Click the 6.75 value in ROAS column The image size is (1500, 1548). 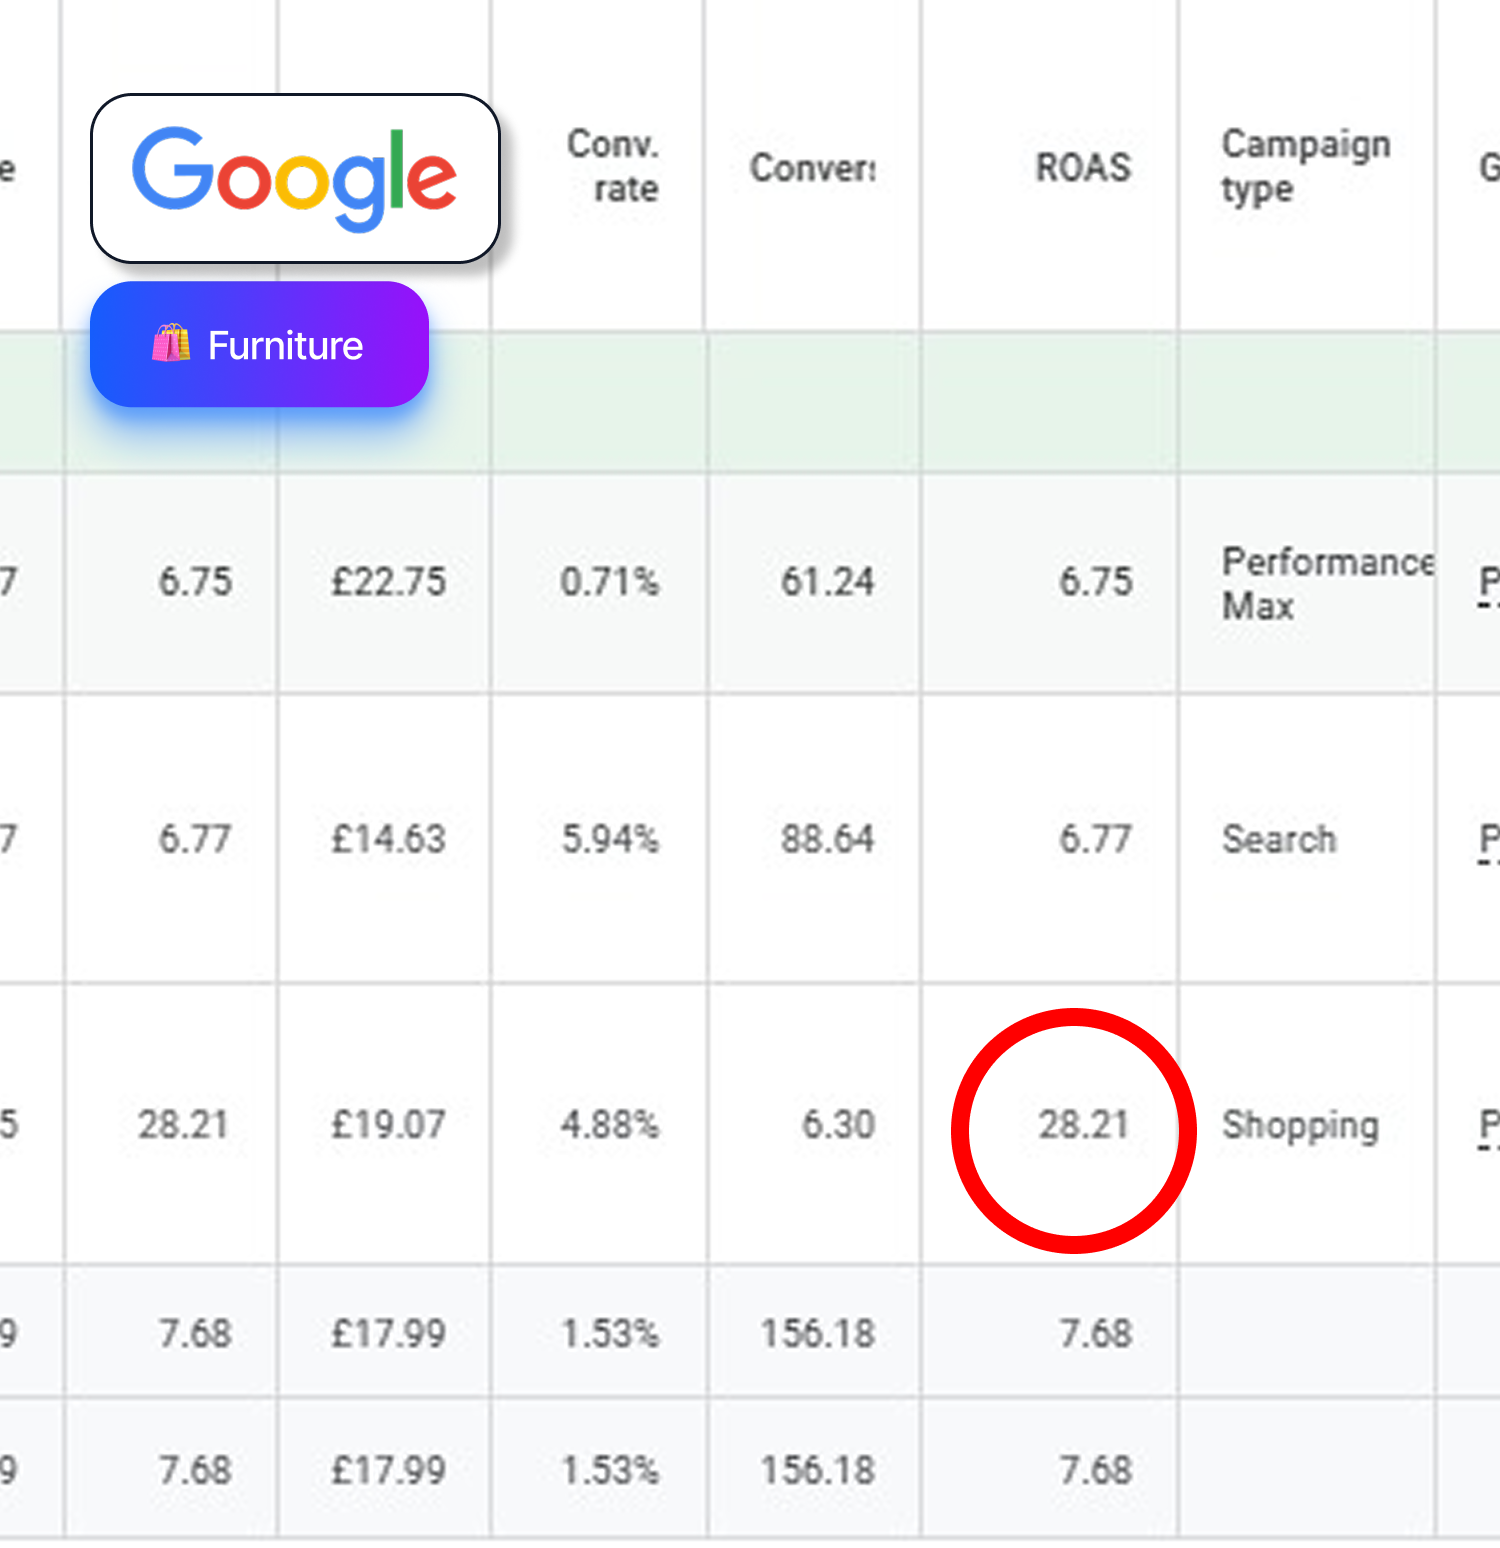(x=1095, y=581)
